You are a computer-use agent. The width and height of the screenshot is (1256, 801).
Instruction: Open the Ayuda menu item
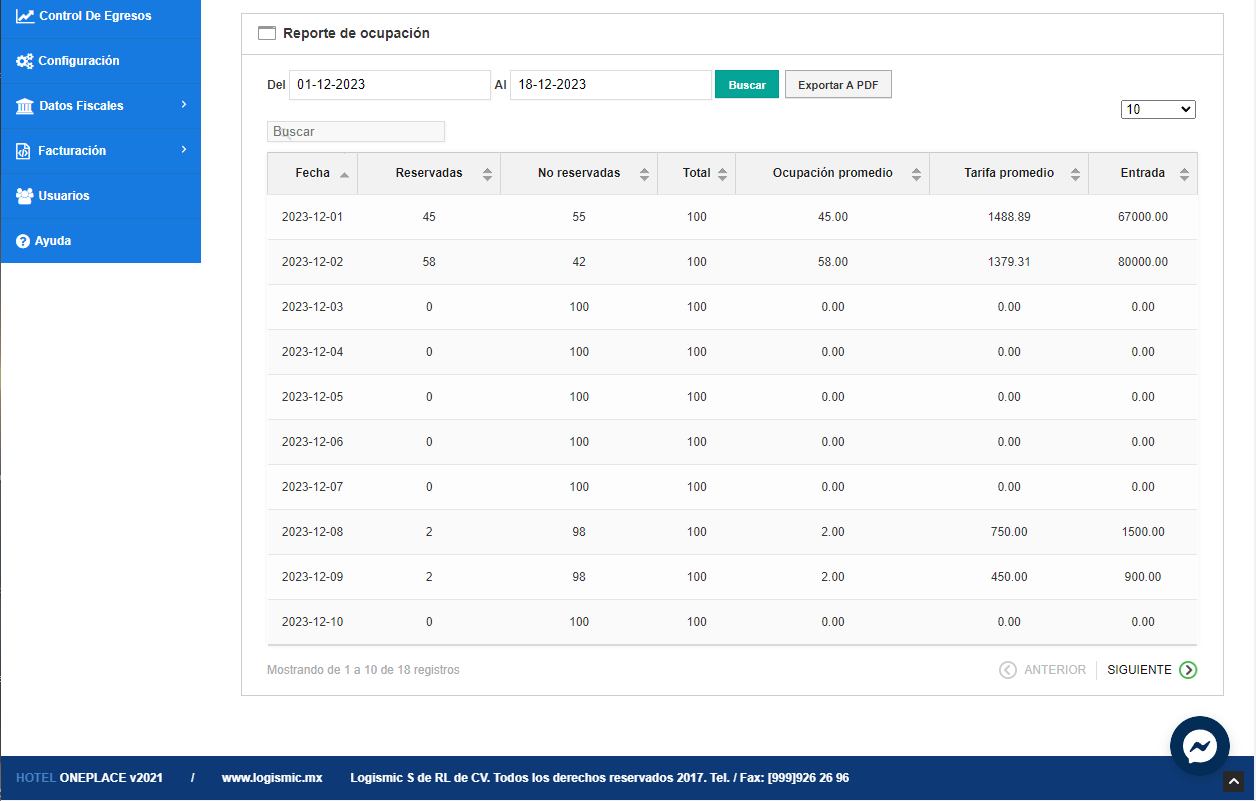[x=53, y=241]
